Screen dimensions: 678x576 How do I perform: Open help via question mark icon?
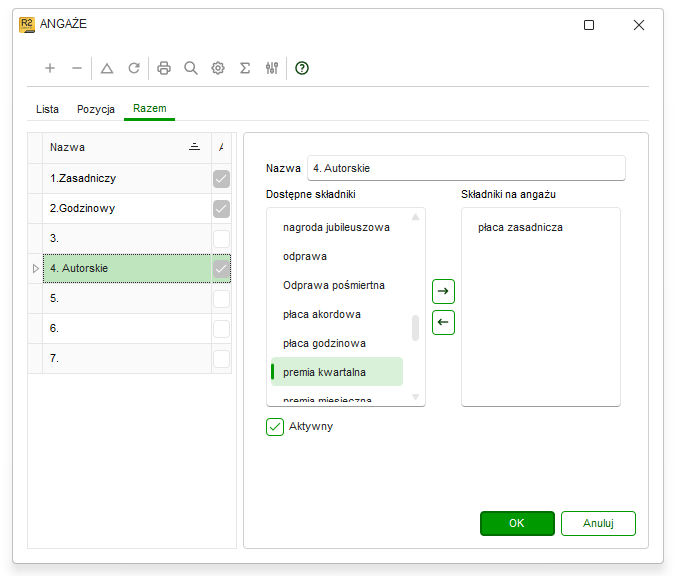302,68
